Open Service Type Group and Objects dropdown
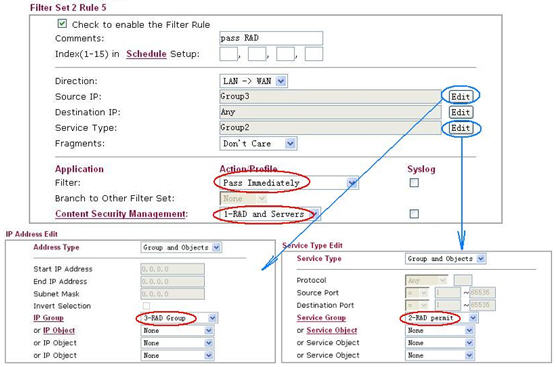Viewport: 556px width, 367px height. pos(445,258)
